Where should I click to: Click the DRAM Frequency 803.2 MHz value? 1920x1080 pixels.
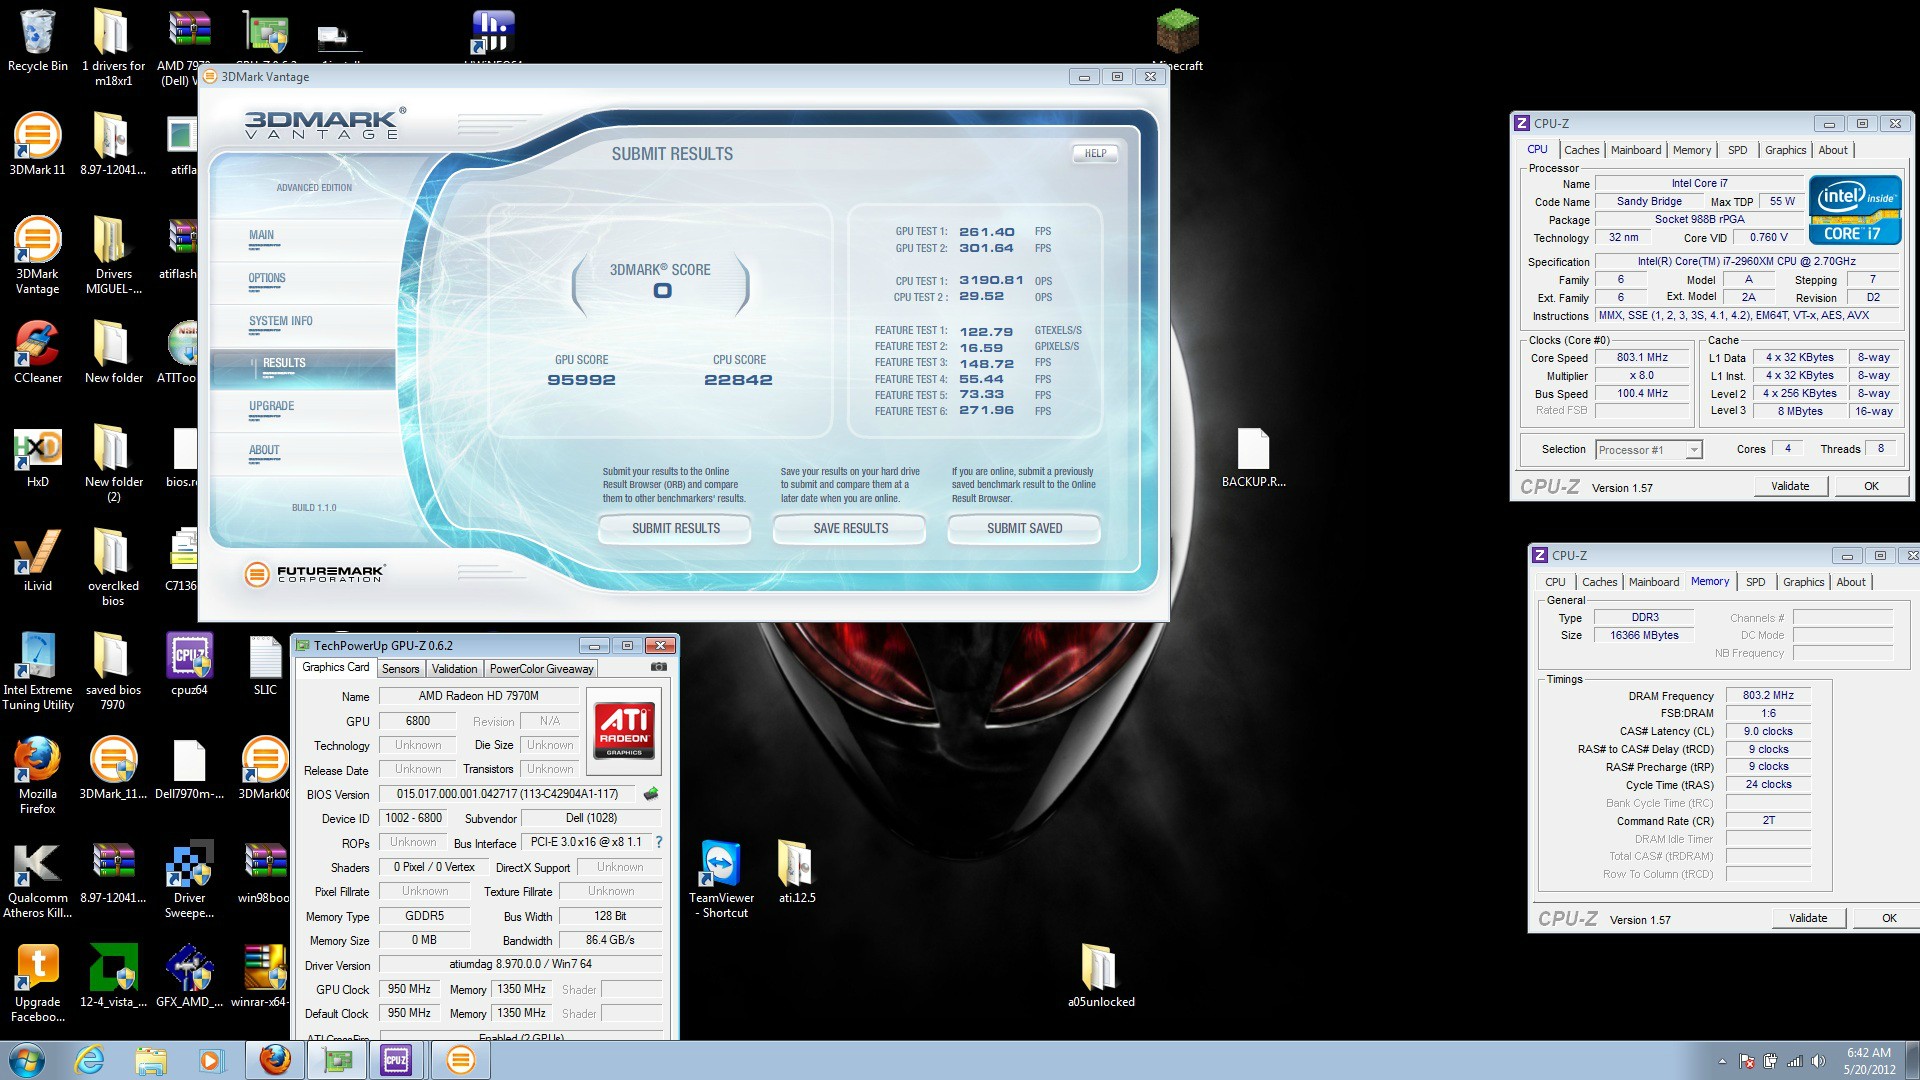[1768, 695]
